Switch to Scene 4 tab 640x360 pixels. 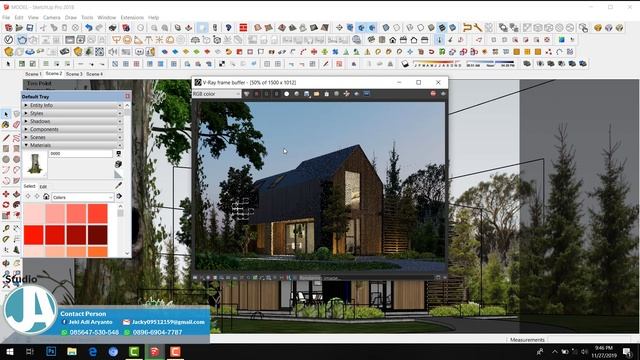[94, 74]
